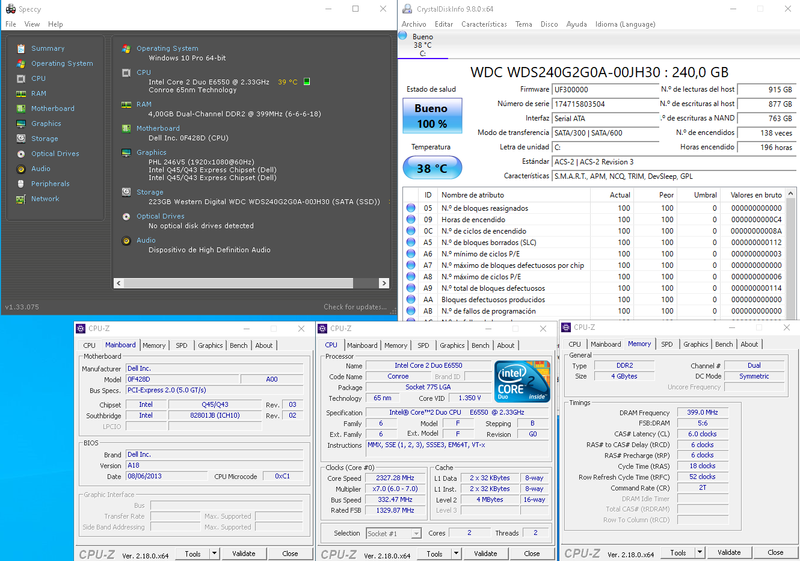Open Tools dropdown arrow in CPU-Z Memory window
Screen dimensions: 800x561
pyautogui.click(x=699, y=552)
